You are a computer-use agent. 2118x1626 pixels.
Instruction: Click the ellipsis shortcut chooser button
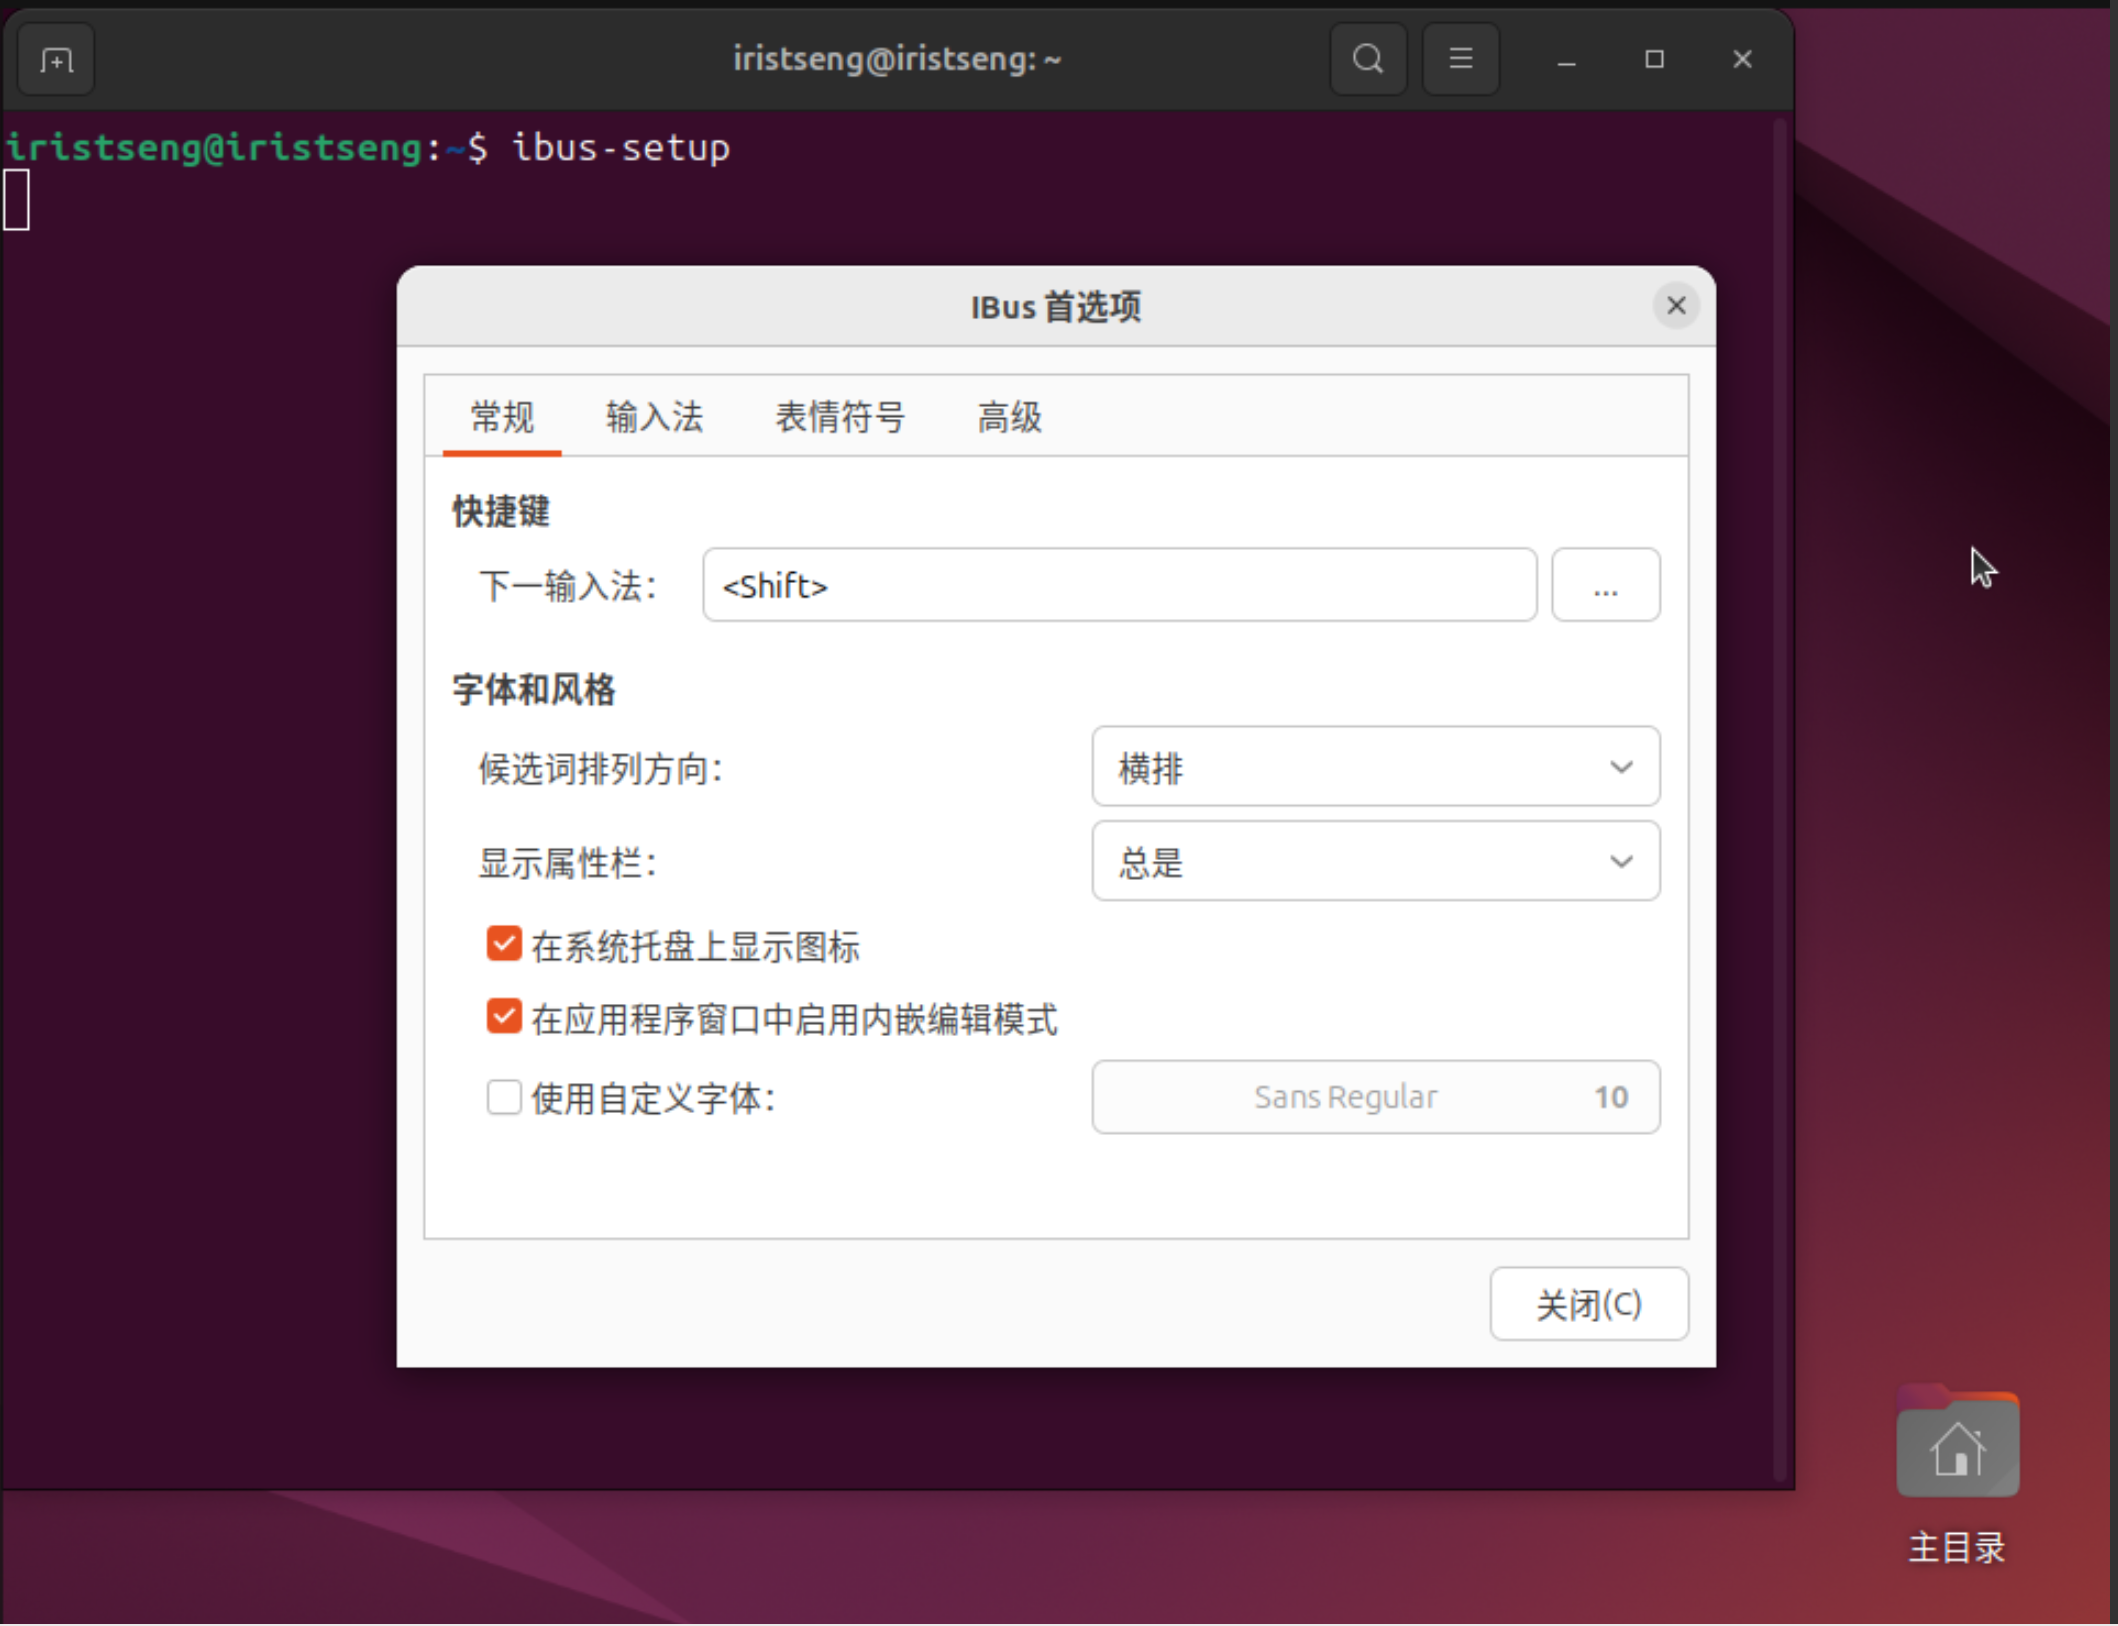(x=1605, y=585)
